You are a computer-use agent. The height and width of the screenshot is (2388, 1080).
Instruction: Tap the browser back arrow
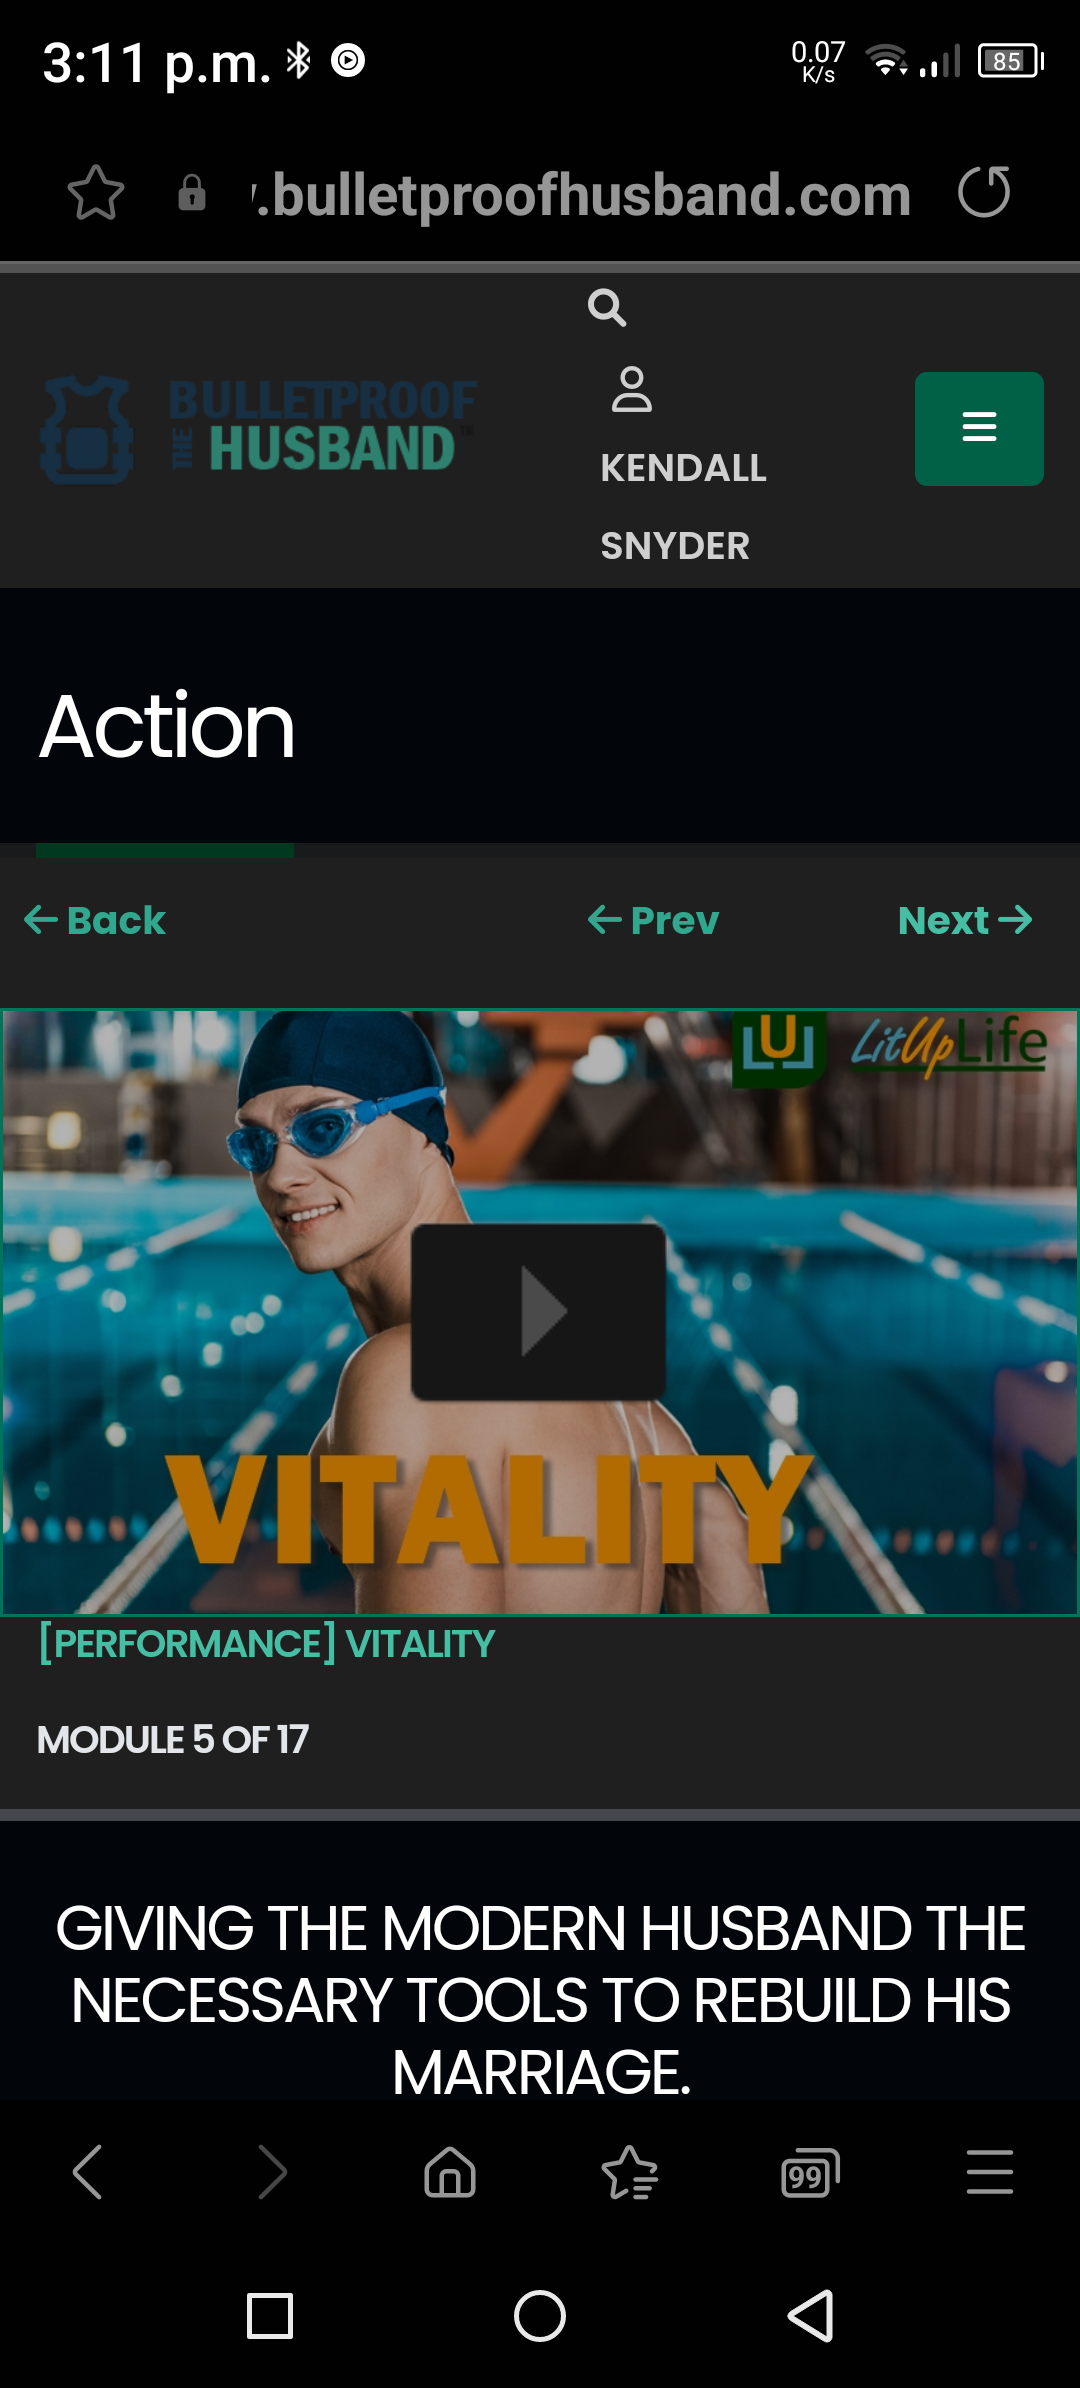click(89, 2172)
